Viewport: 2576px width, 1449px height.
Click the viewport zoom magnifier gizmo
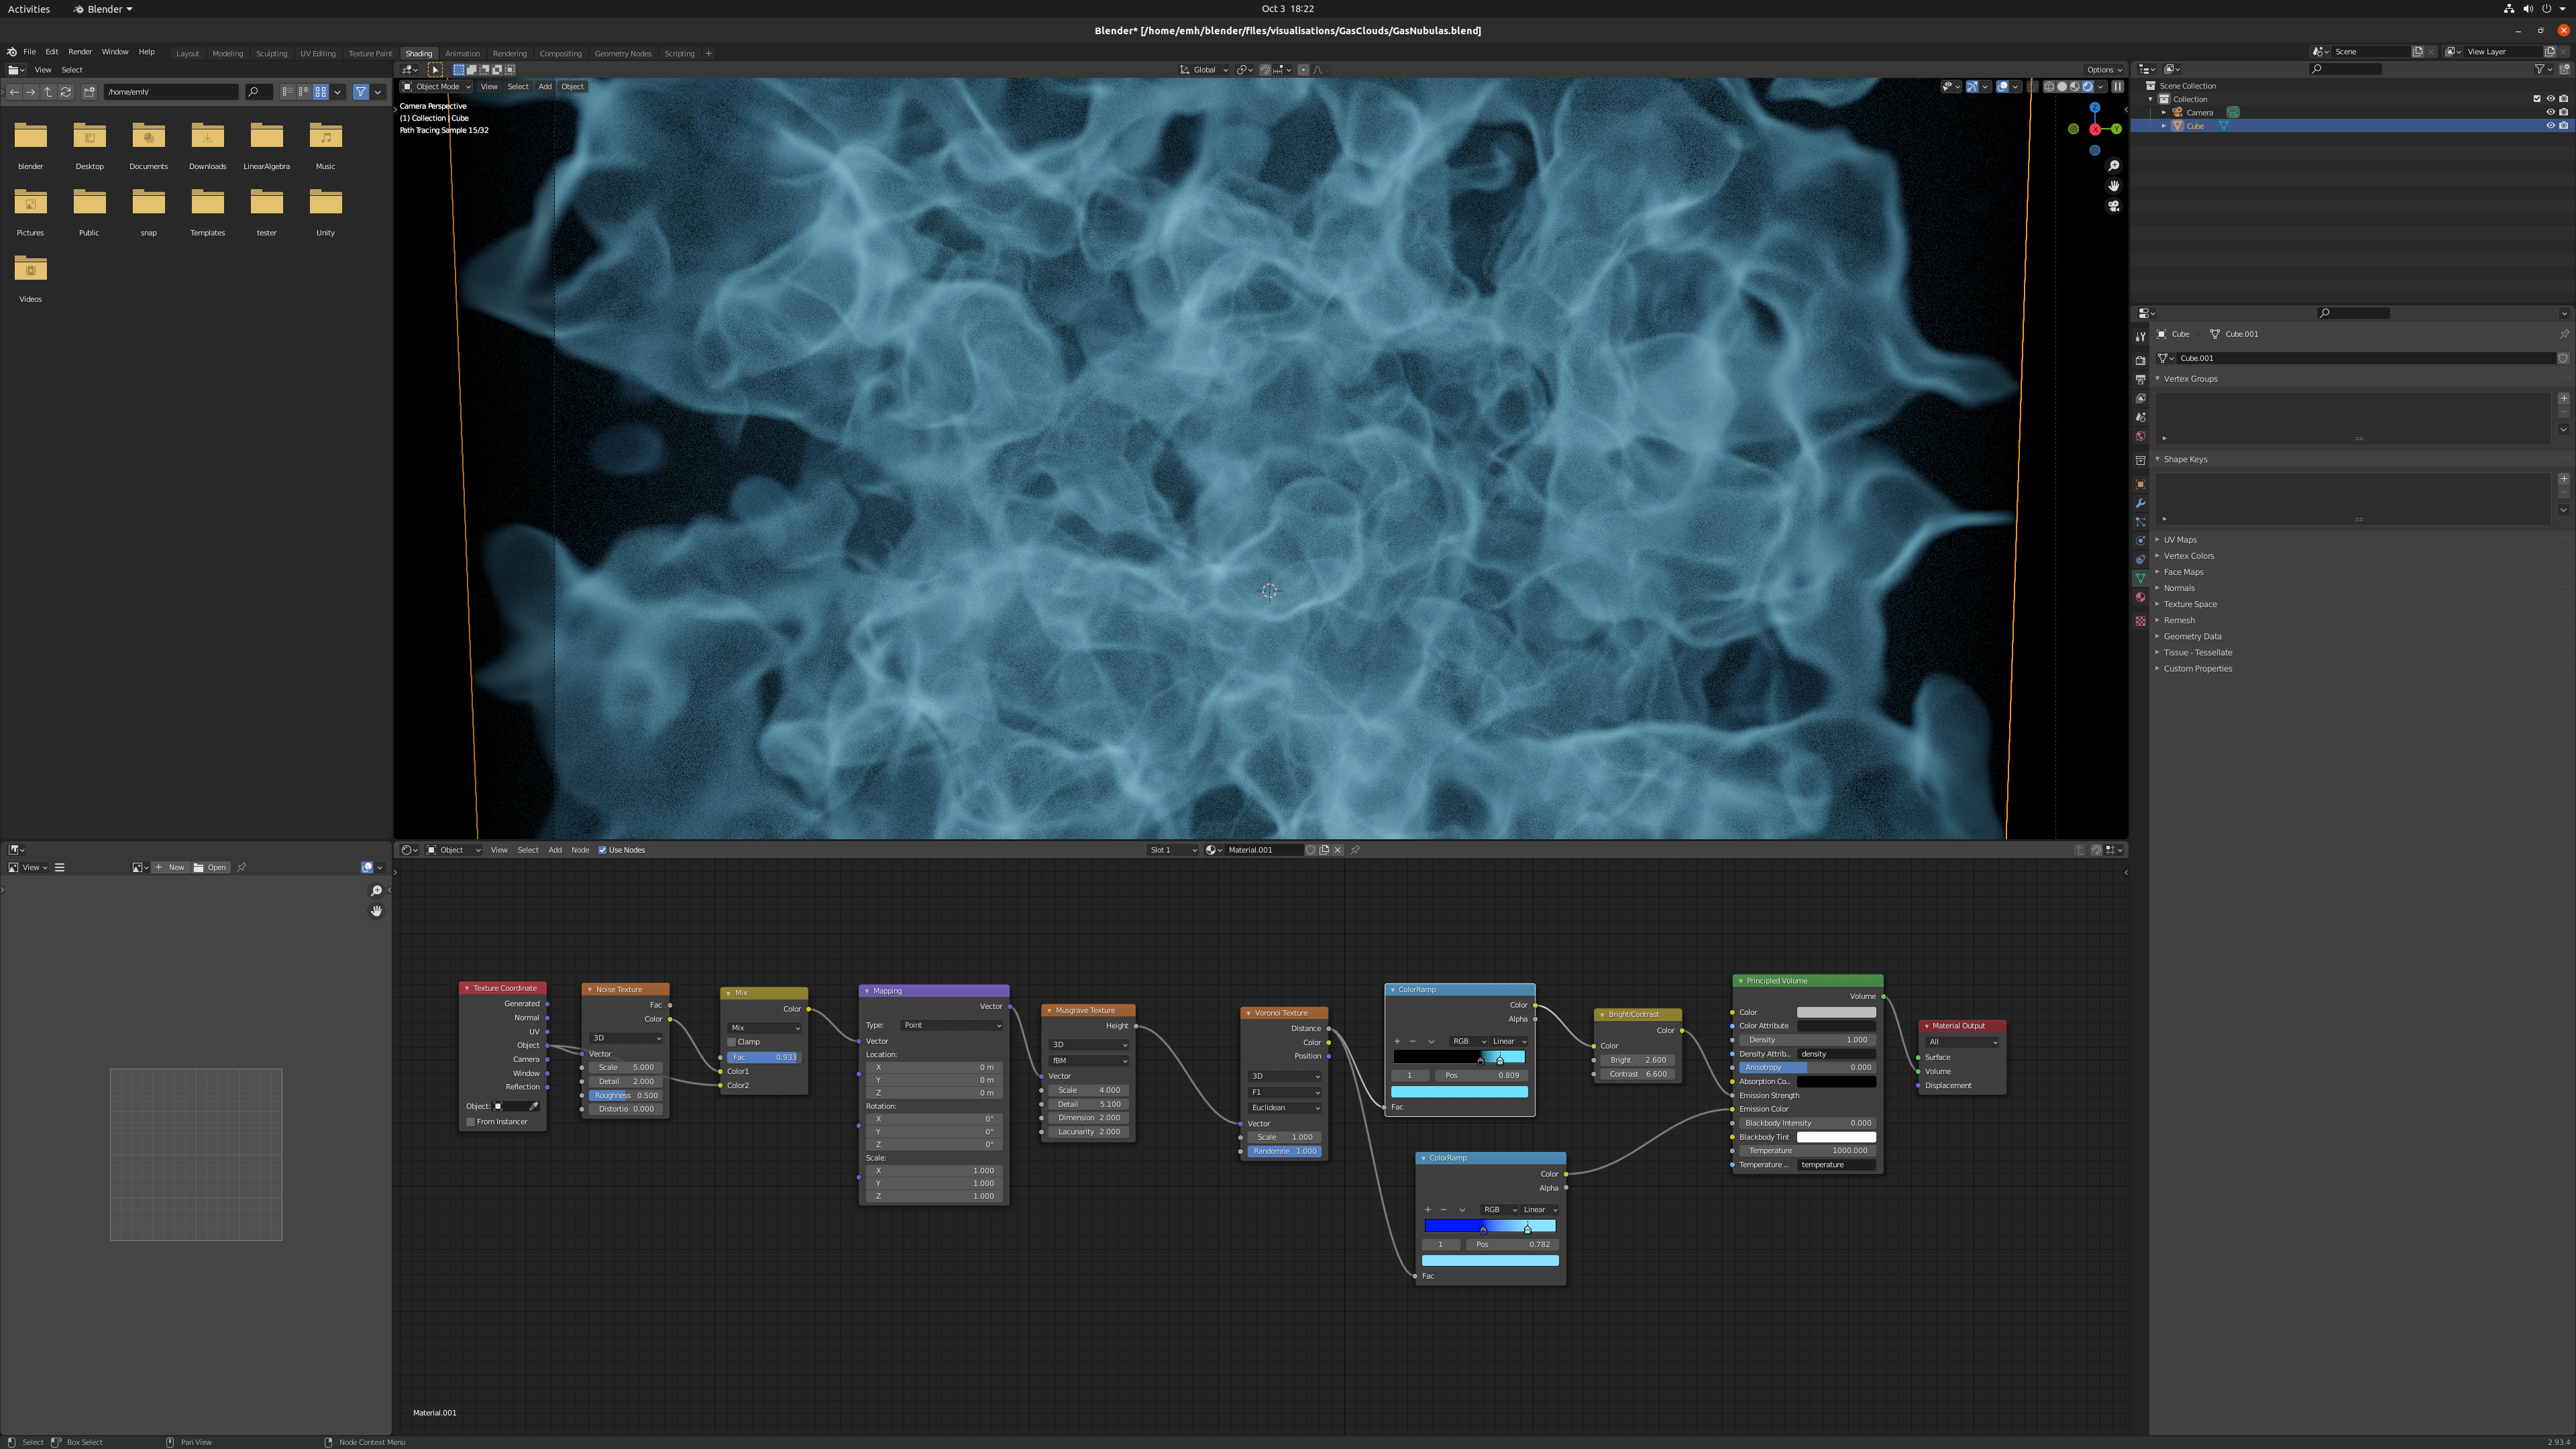click(x=2113, y=165)
